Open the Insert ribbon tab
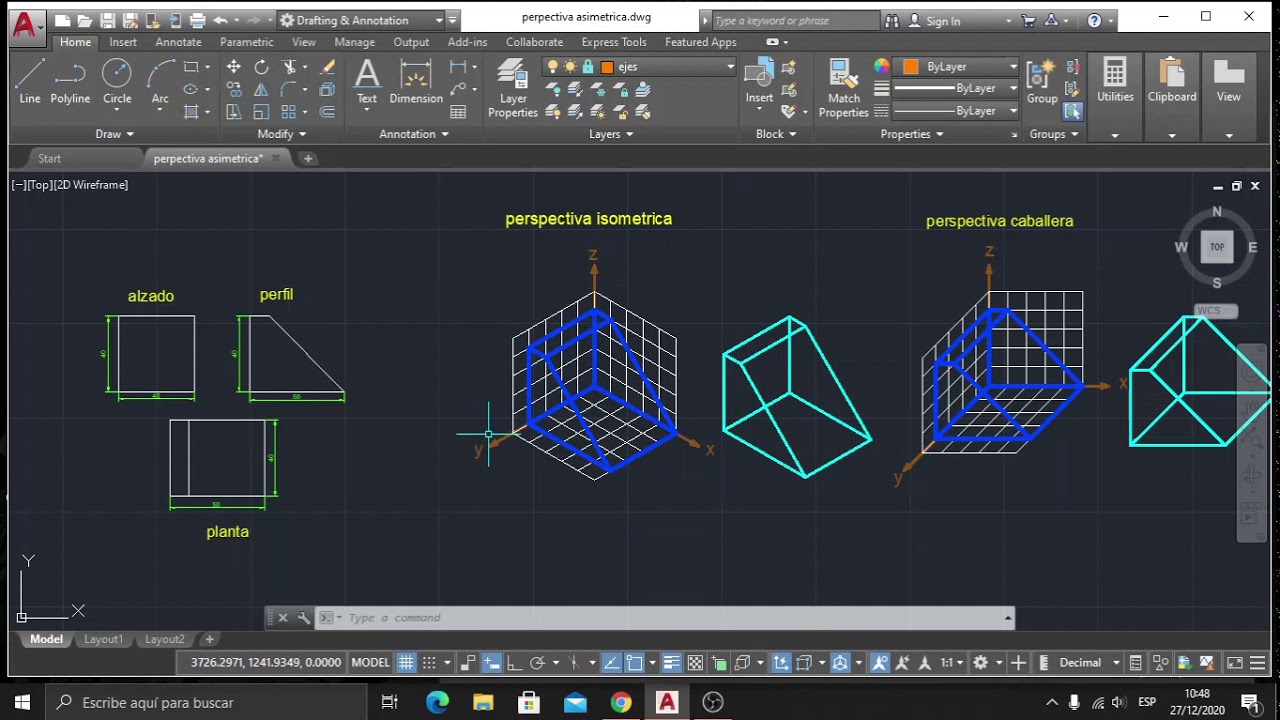 point(123,42)
